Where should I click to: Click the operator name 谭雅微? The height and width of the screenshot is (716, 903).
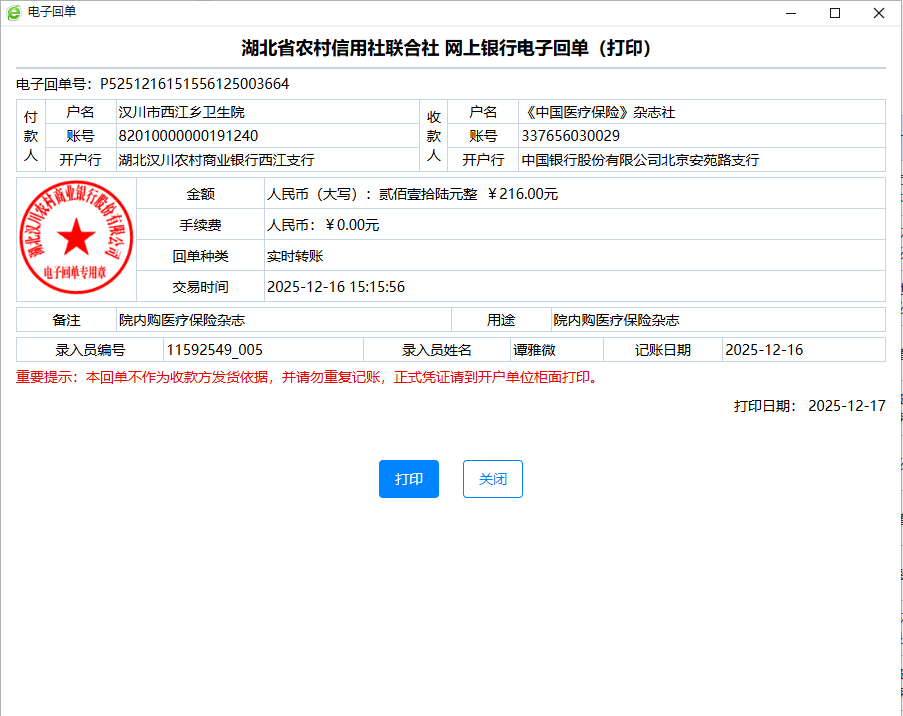(534, 350)
